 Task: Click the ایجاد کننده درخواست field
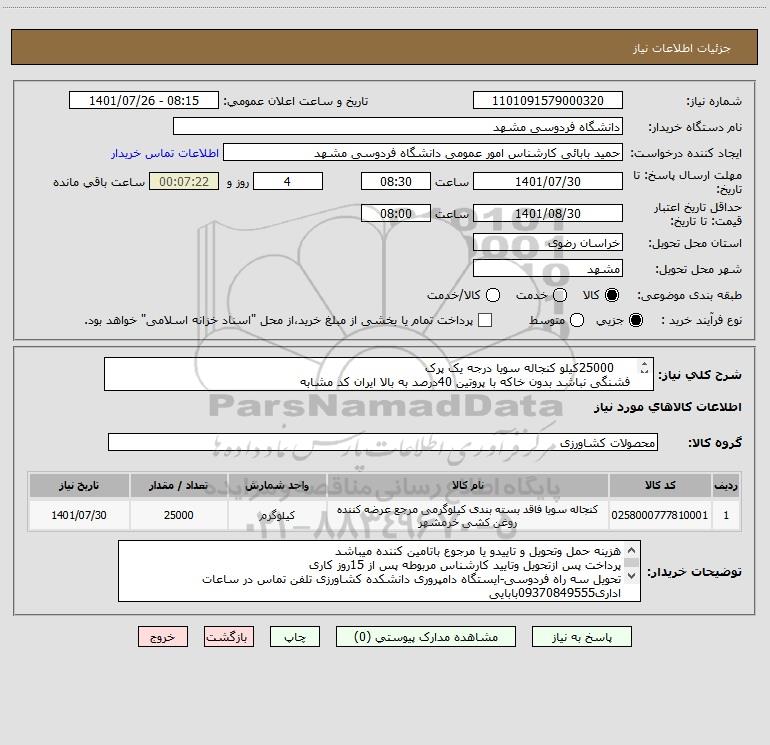click(422, 153)
